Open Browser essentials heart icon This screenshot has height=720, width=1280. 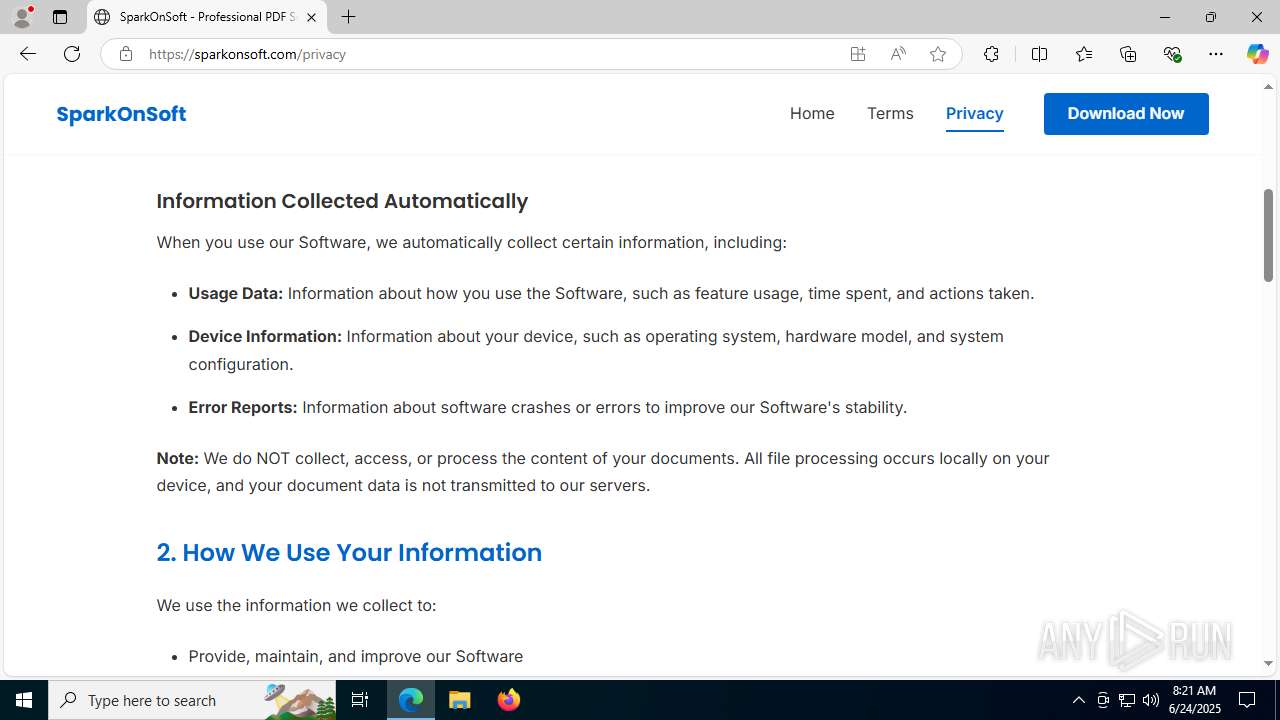(x=1172, y=54)
